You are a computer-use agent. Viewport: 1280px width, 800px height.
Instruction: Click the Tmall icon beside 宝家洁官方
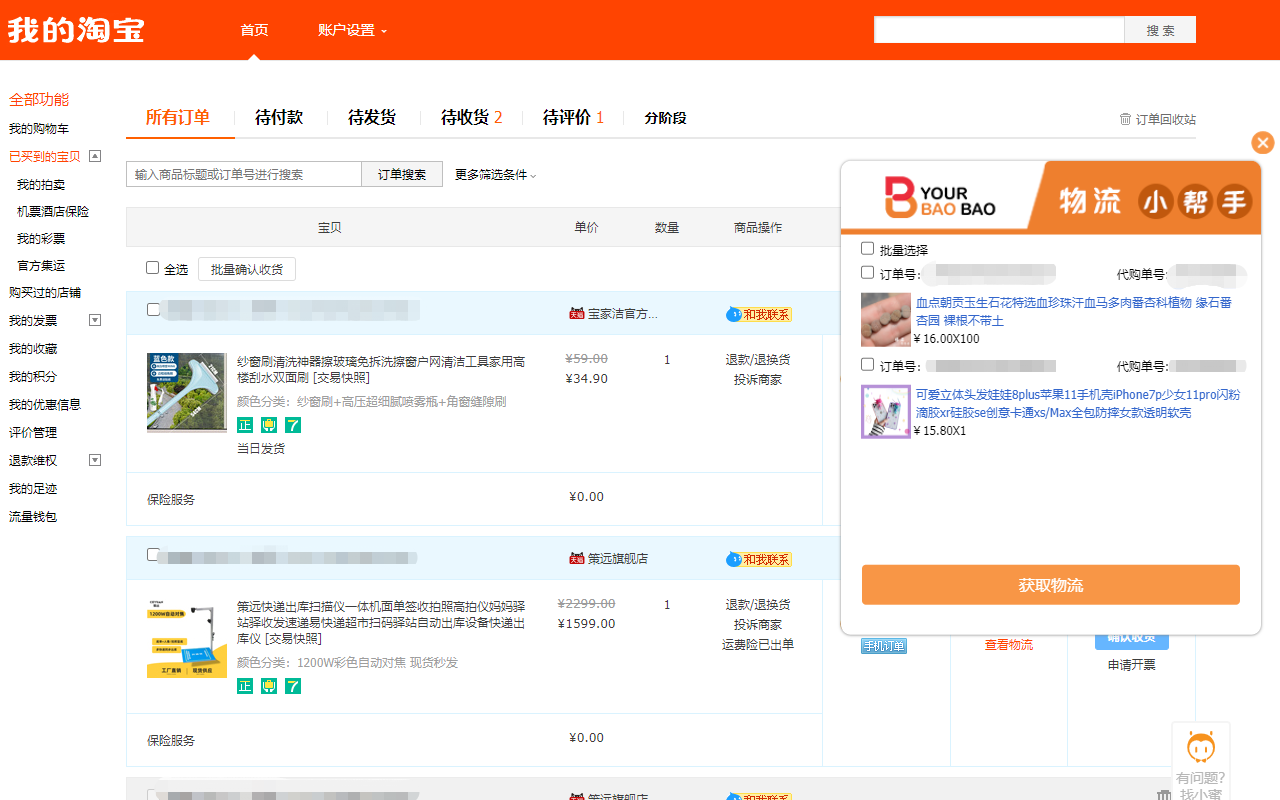click(x=576, y=314)
